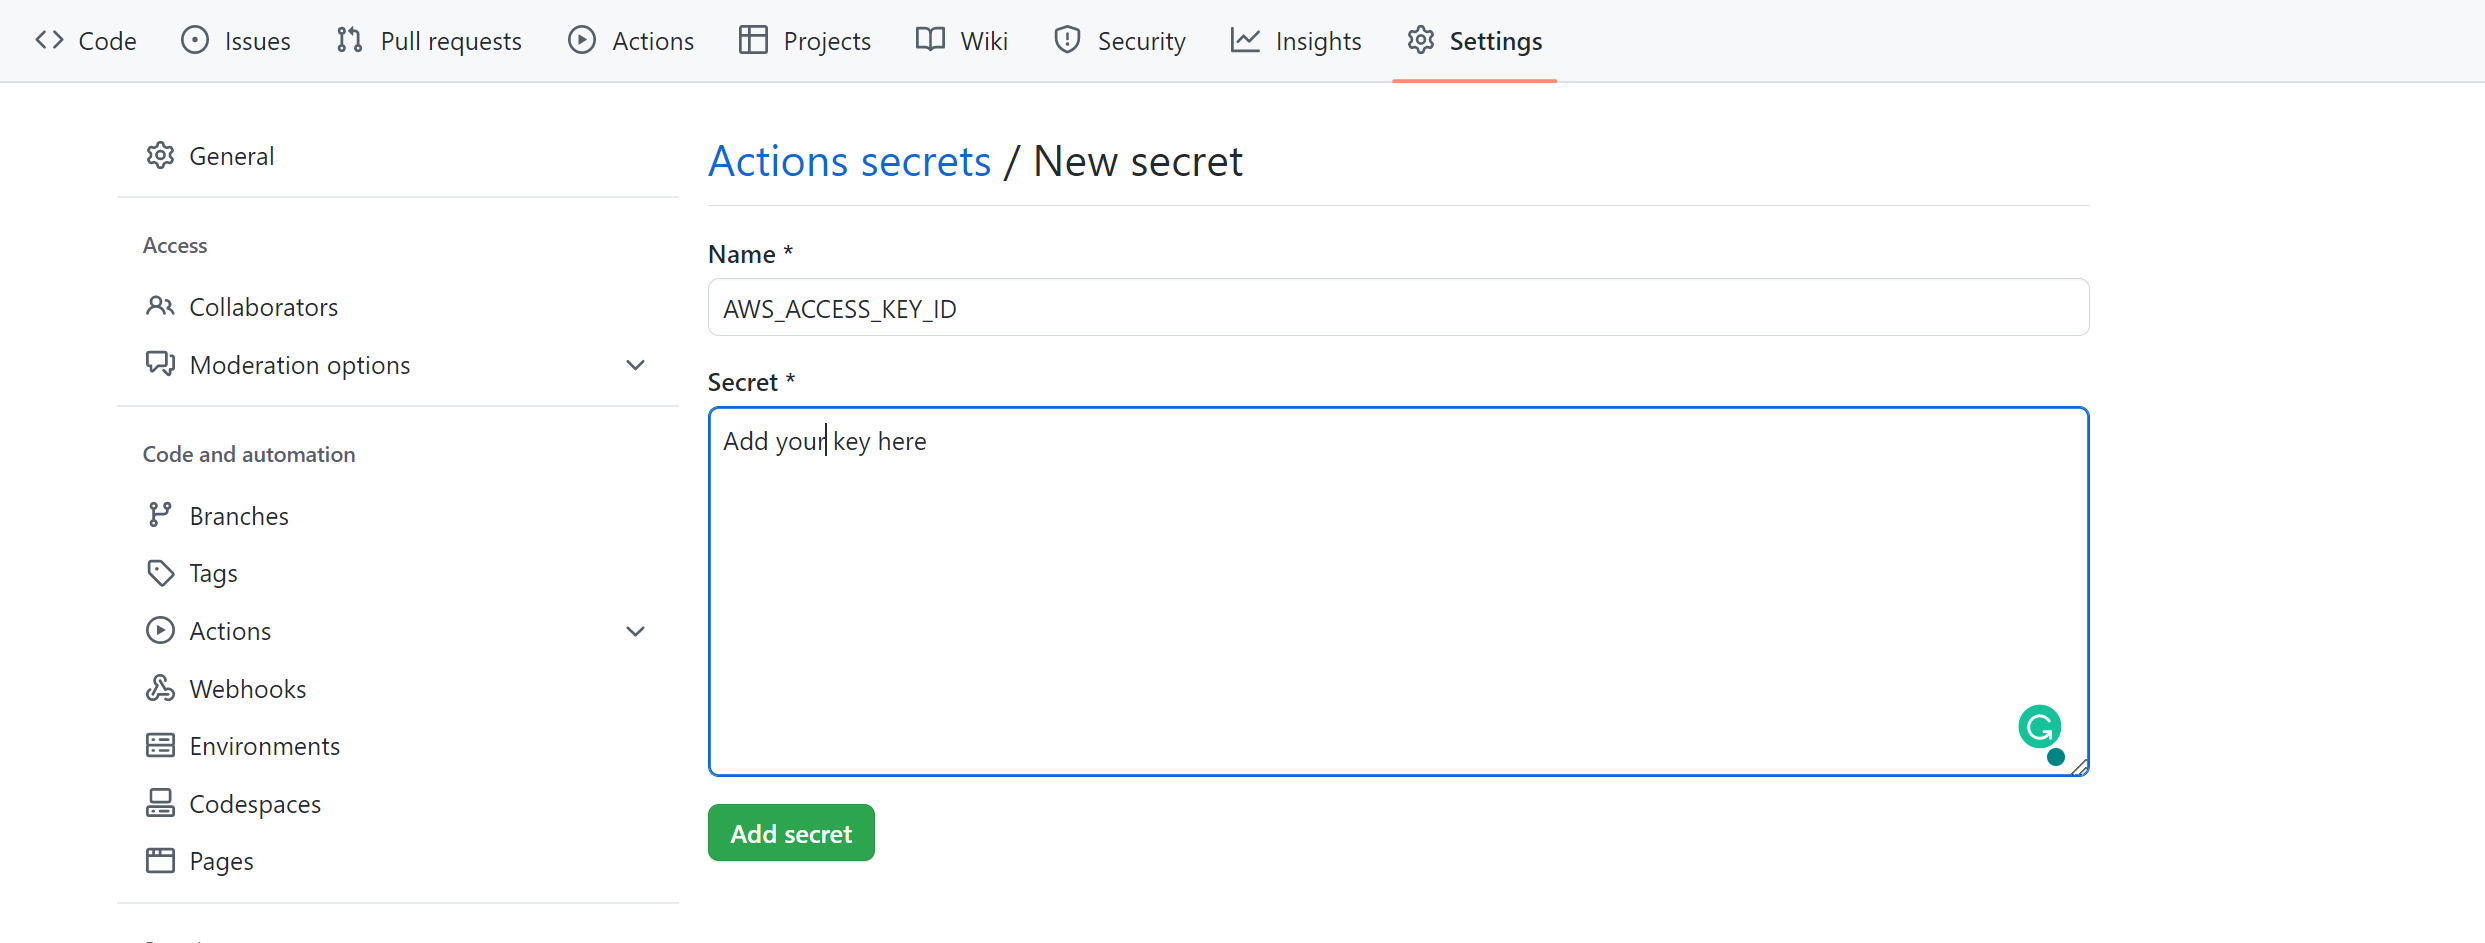Open Webhooks via its sidebar icon
This screenshot has height=943, width=2485.
coord(160,688)
